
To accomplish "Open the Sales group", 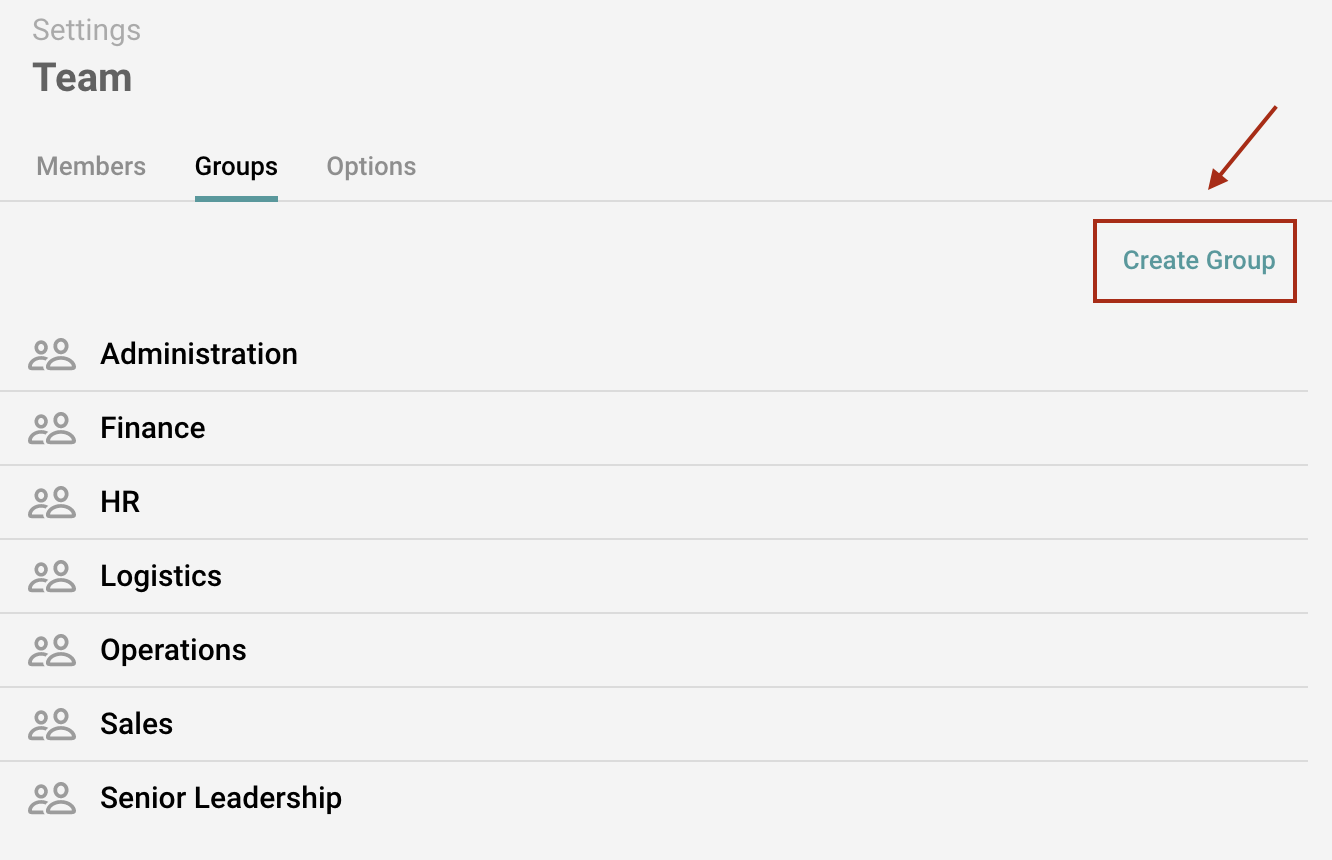I will point(137,724).
